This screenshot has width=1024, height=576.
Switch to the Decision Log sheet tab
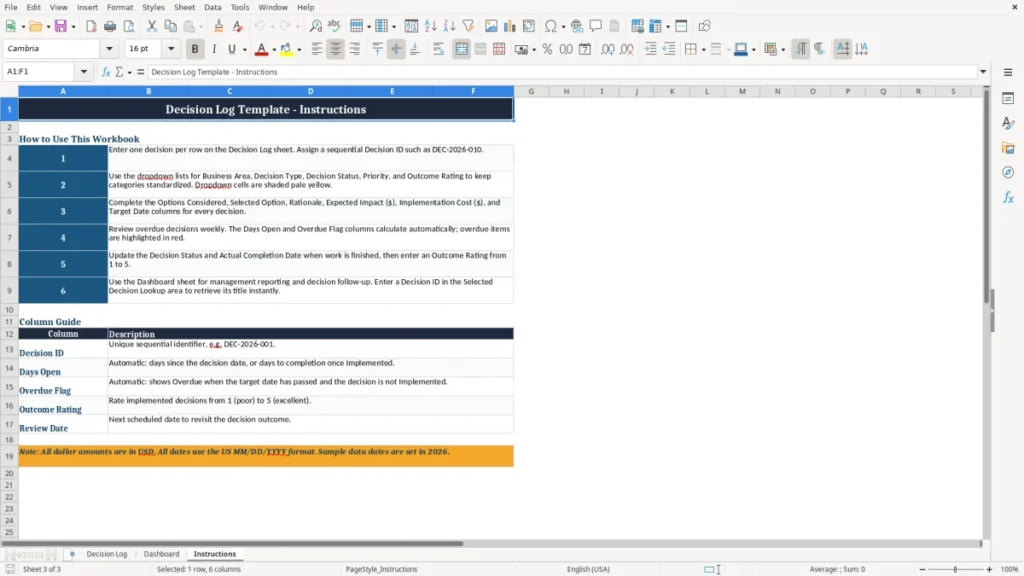click(107, 554)
